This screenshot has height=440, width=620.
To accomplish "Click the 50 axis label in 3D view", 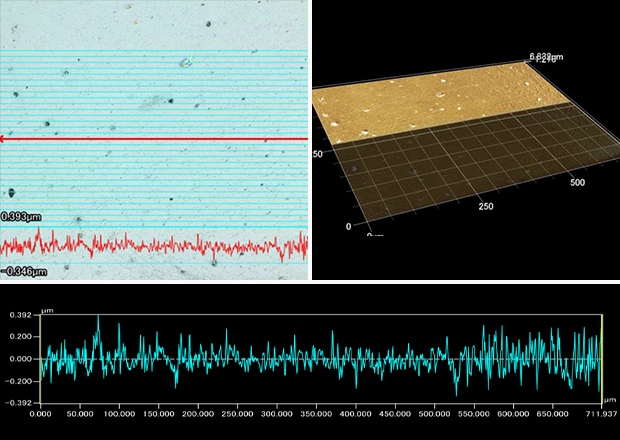I will click(319, 155).
